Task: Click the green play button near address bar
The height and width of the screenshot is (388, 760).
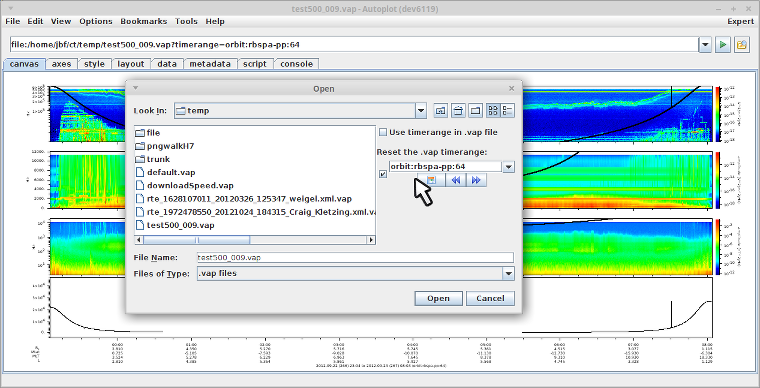Action: pyautogui.click(x=723, y=45)
